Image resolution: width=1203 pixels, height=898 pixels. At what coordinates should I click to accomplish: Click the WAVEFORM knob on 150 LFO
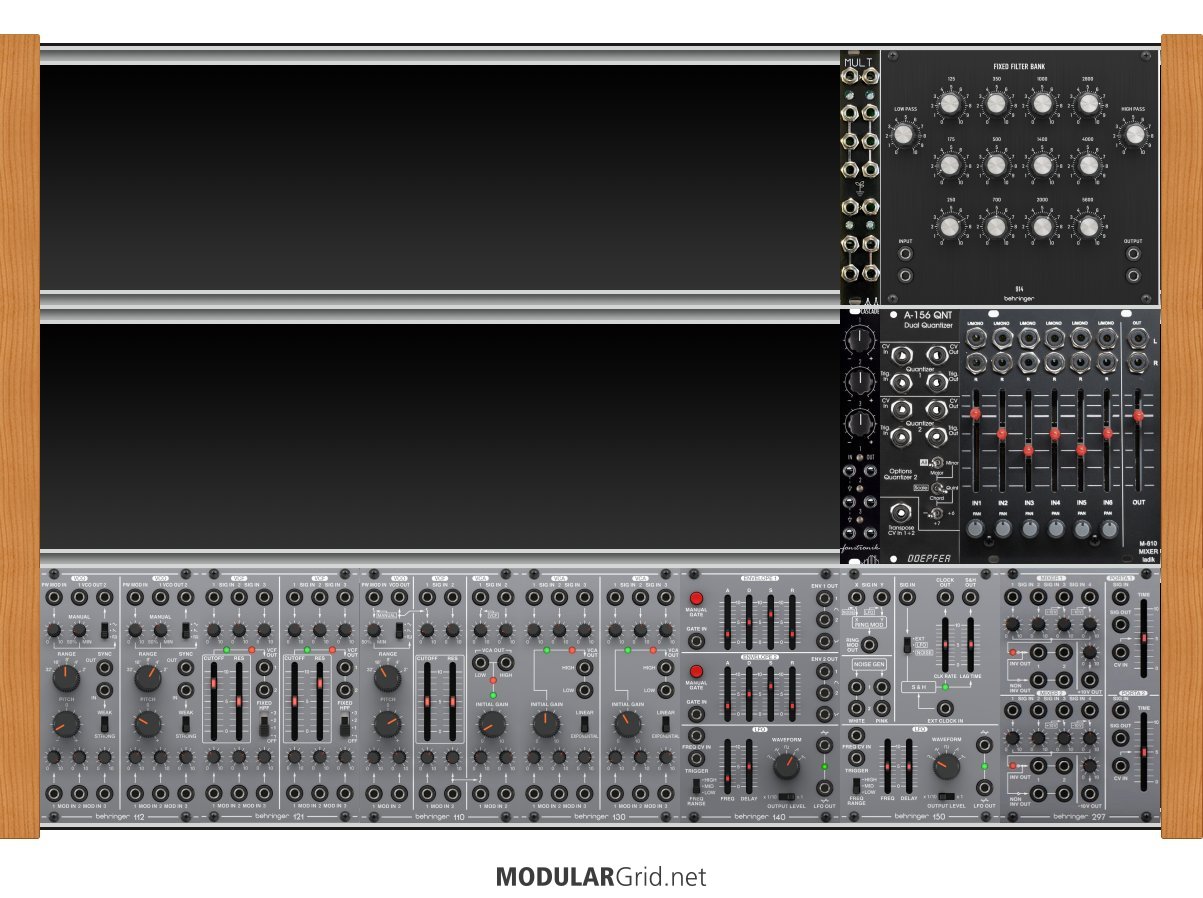click(x=946, y=767)
